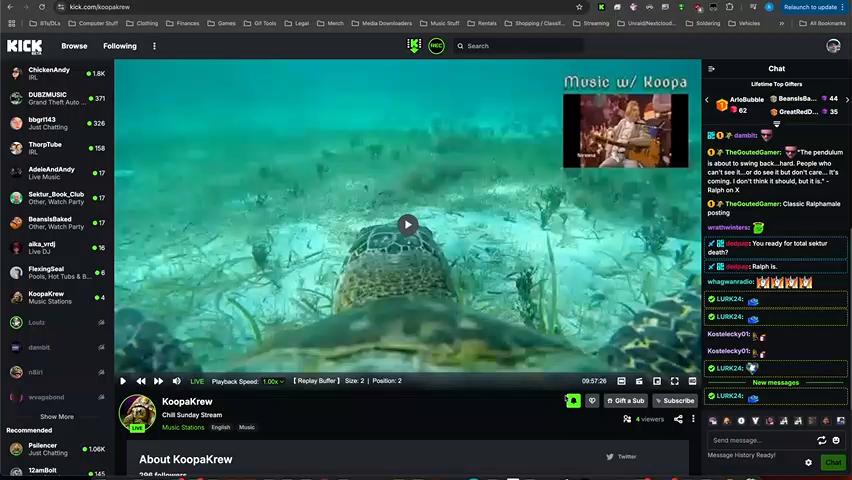Click the chat refresh arrows icon
The width and height of the screenshot is (852, 480).
tap(822, 440)
